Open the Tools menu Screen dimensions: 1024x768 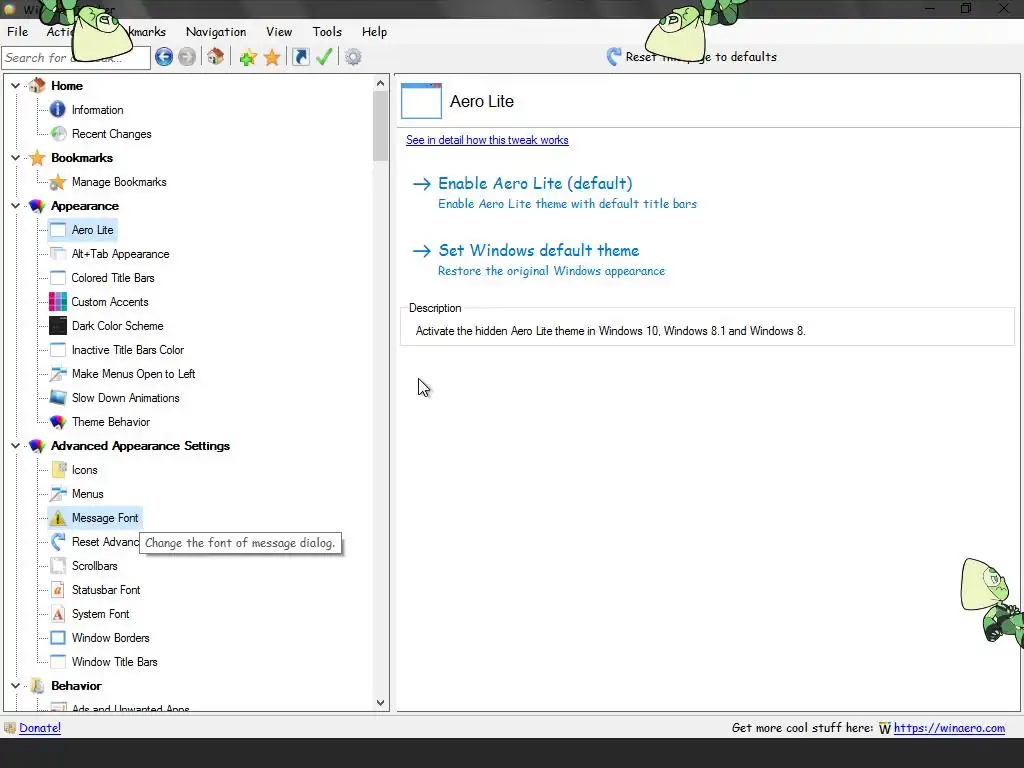(x=327, y=31)
